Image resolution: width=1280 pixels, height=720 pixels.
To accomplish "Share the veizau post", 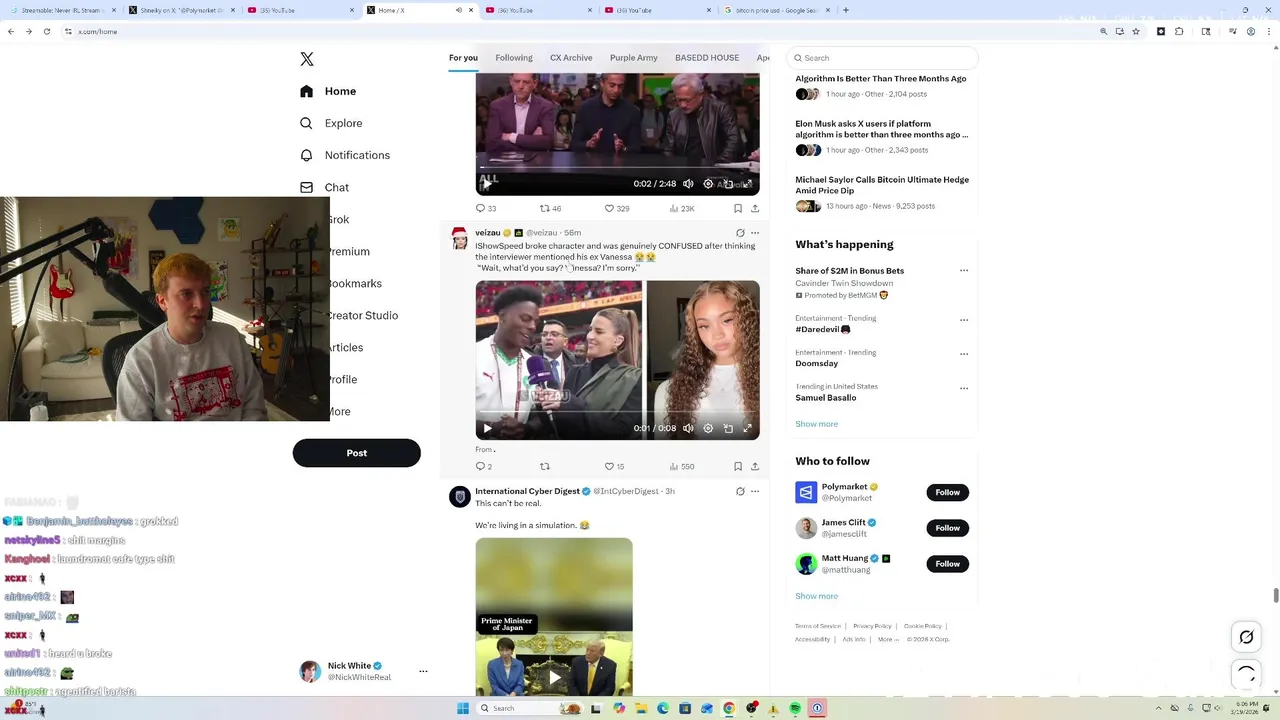I will (755, 466).
